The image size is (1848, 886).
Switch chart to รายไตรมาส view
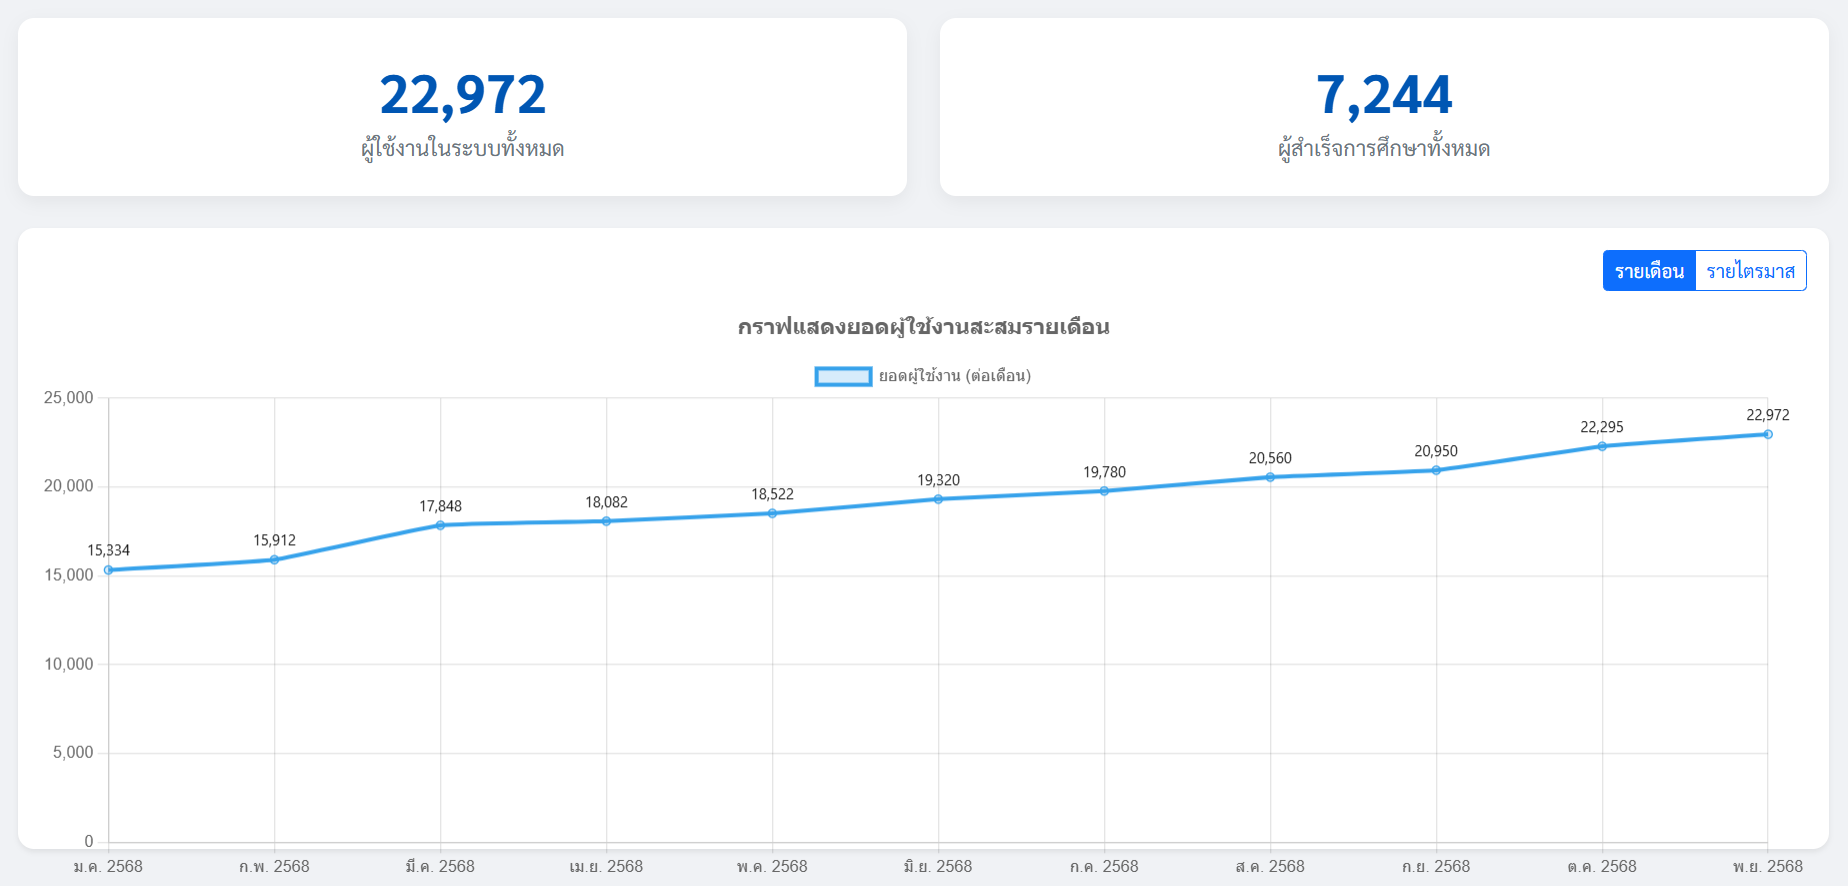tap(1750, 271)
